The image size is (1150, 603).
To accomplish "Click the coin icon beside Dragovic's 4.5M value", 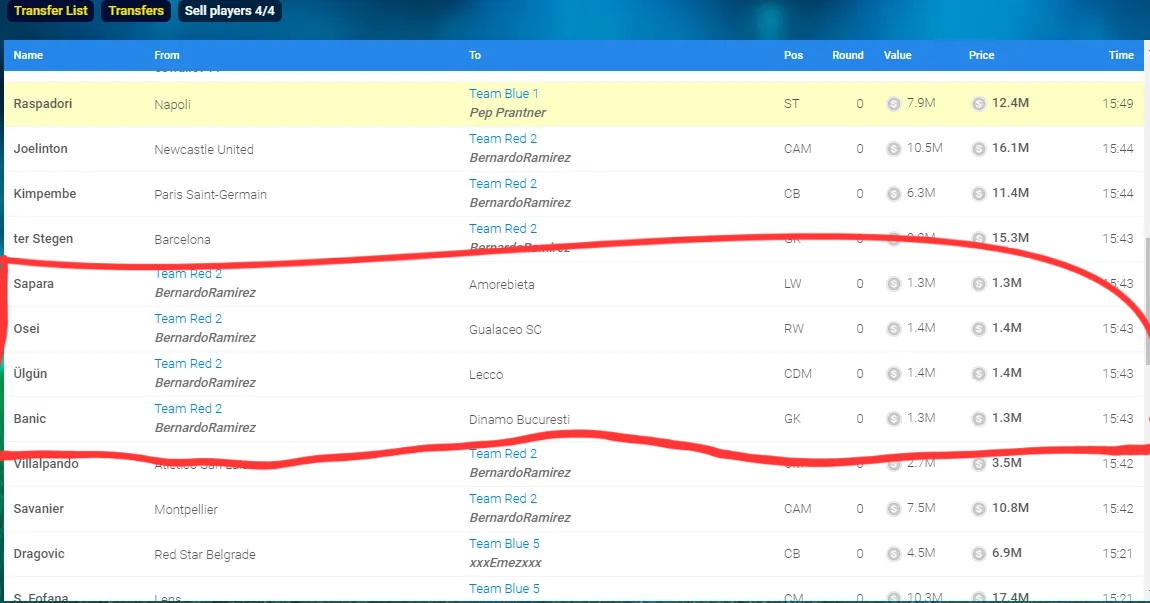I will pyautogui.click(x=893, y=553).
